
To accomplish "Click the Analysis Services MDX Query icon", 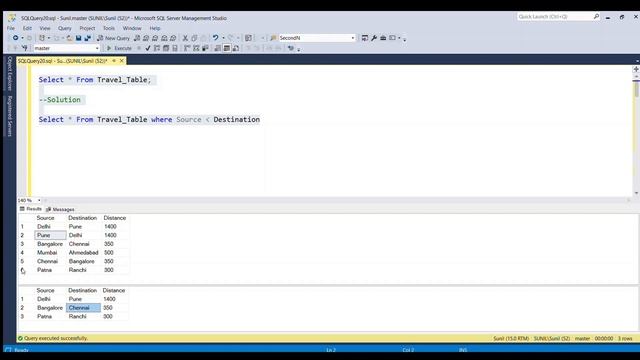I will 146,38.
